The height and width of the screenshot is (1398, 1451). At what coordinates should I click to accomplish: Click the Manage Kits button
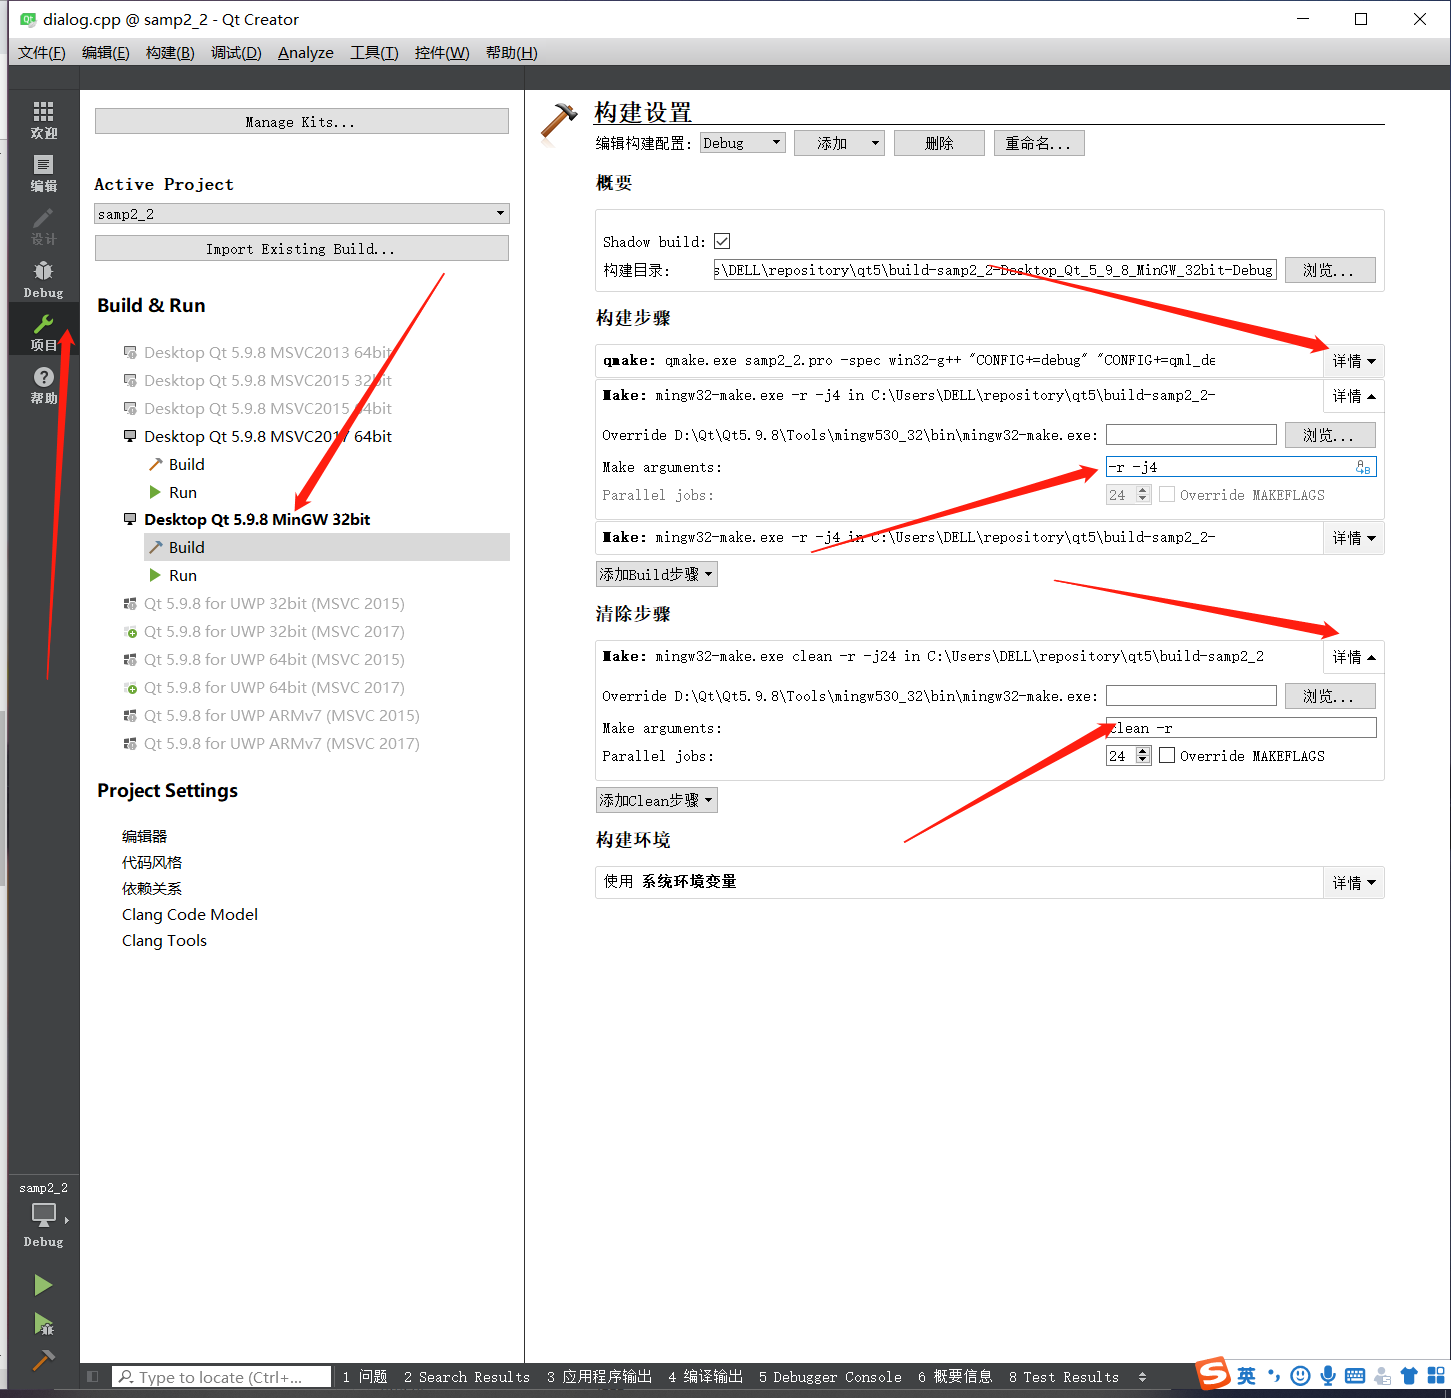(x=301, y=122)
